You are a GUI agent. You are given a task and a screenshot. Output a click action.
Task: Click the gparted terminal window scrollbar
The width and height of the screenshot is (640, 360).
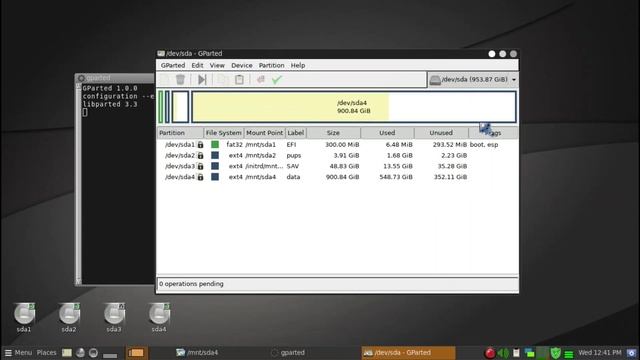pyautogui.click(x=78, y=184)
